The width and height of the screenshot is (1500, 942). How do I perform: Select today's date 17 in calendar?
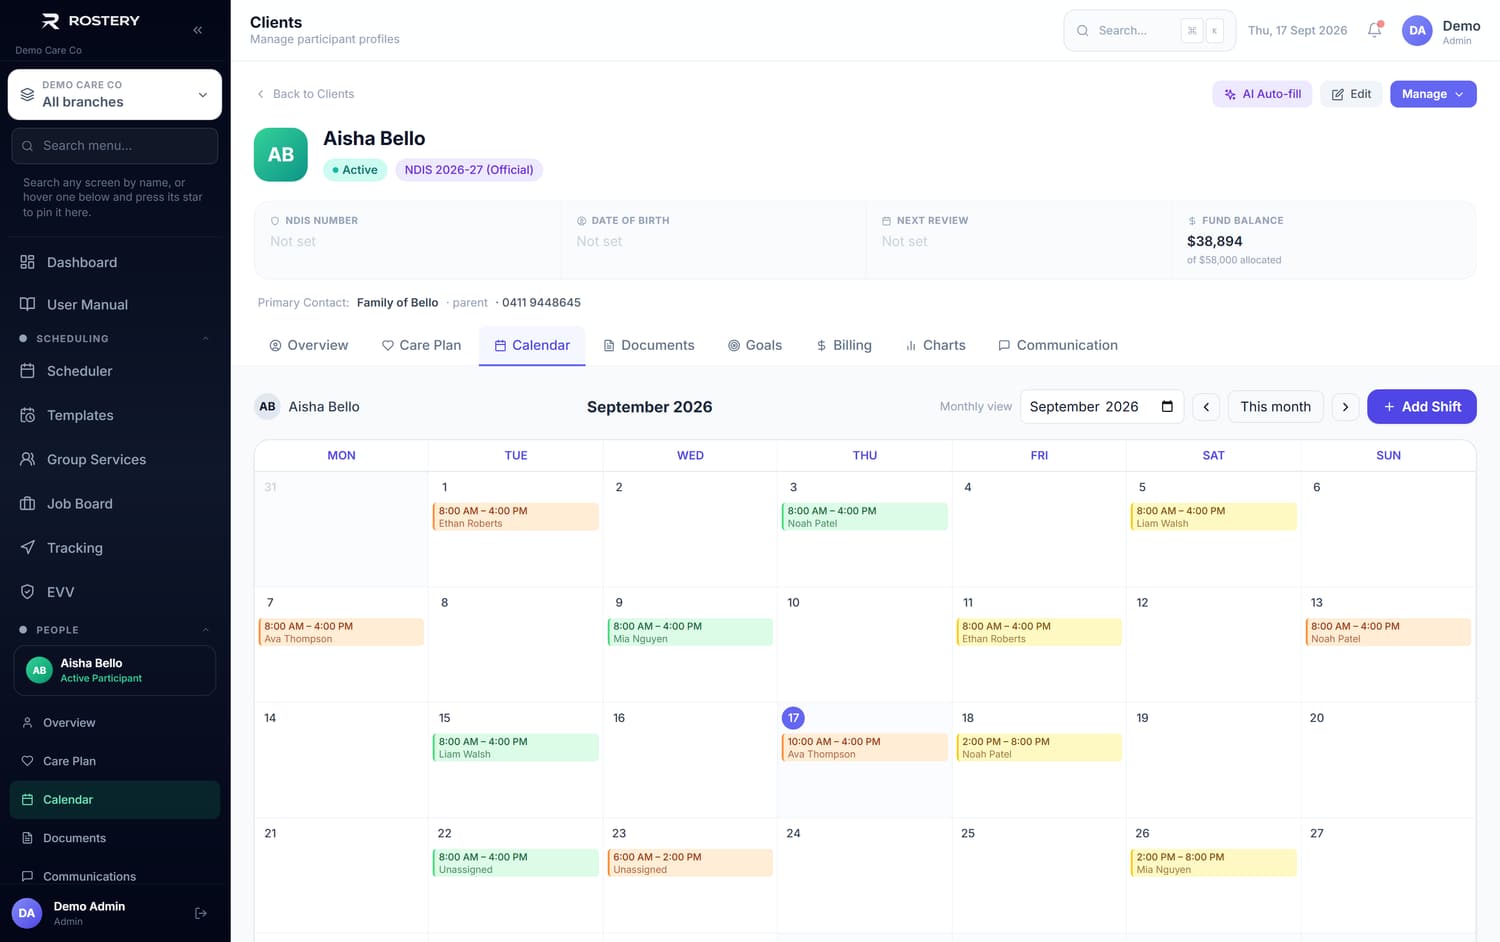pos(793,718)
